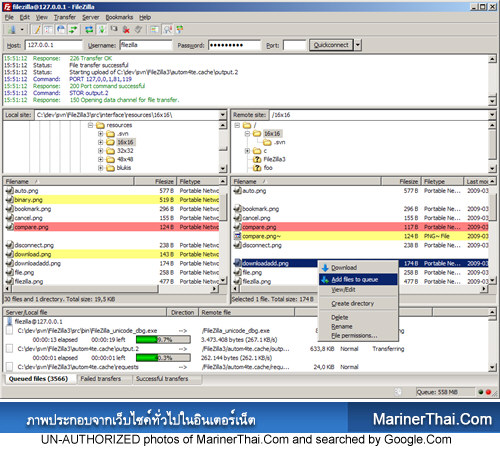The height and width of the screenshot is (451, 500).
Task: Sort remote list by Filetype column
Action: 442,182
